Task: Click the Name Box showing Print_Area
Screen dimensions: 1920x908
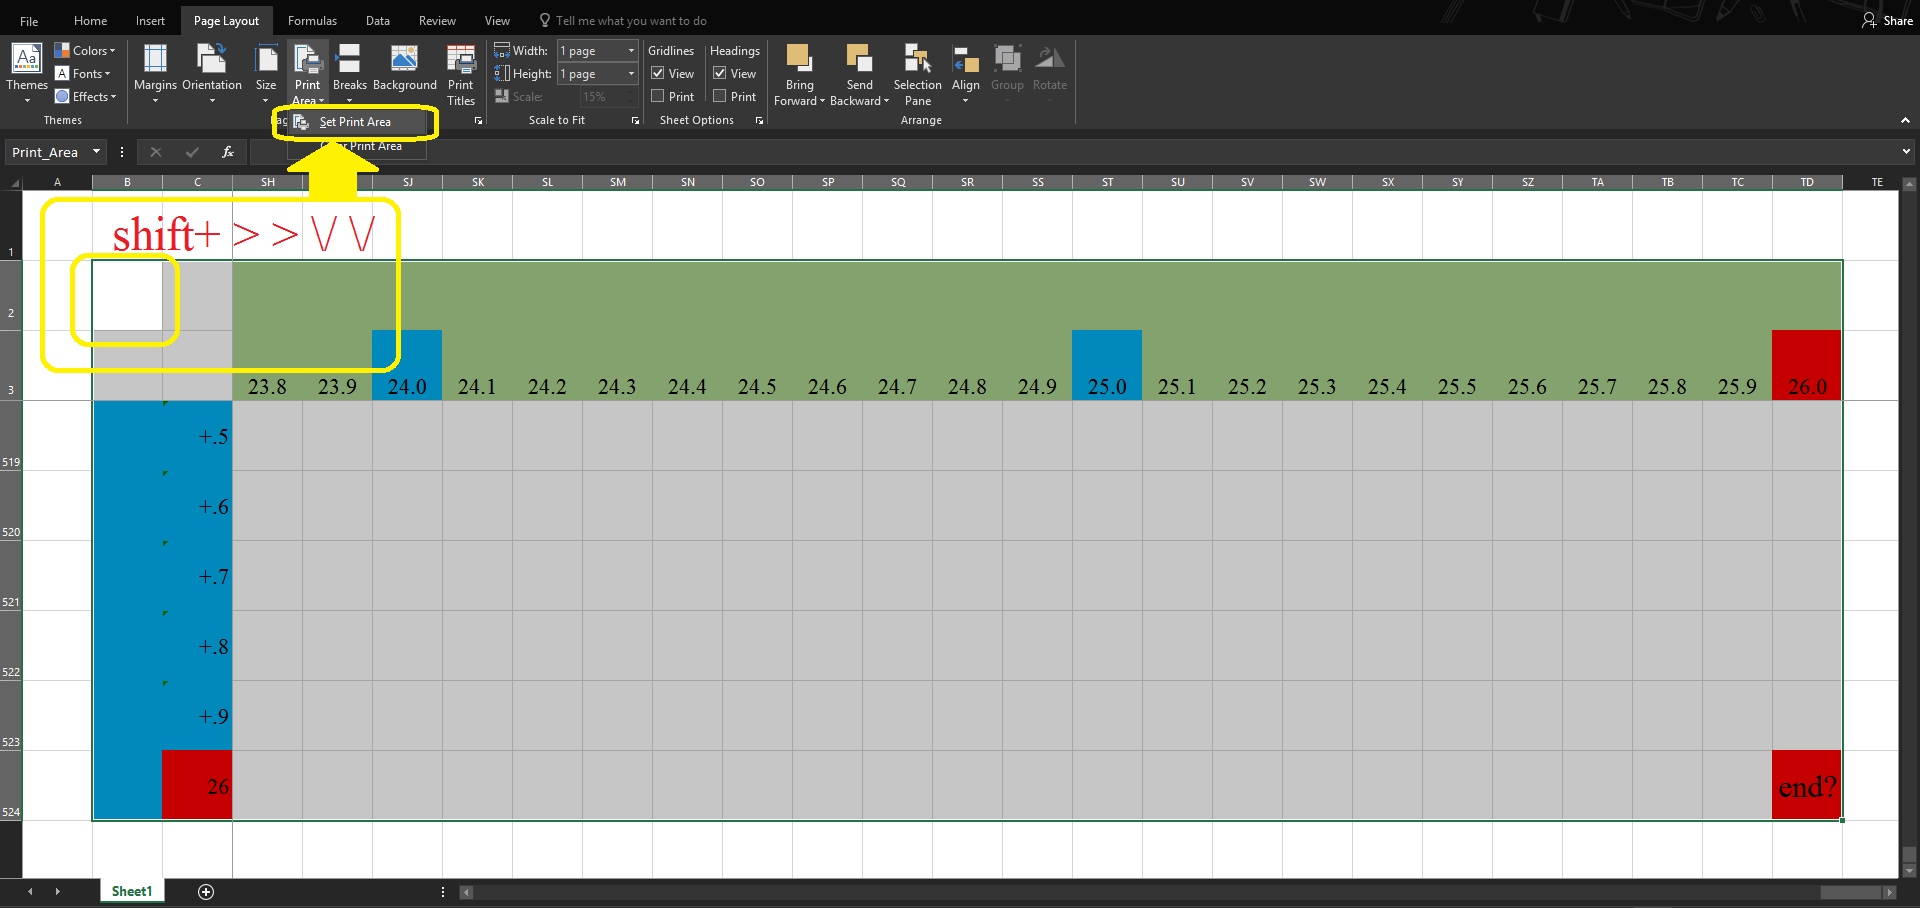Action: pos(46,152)
